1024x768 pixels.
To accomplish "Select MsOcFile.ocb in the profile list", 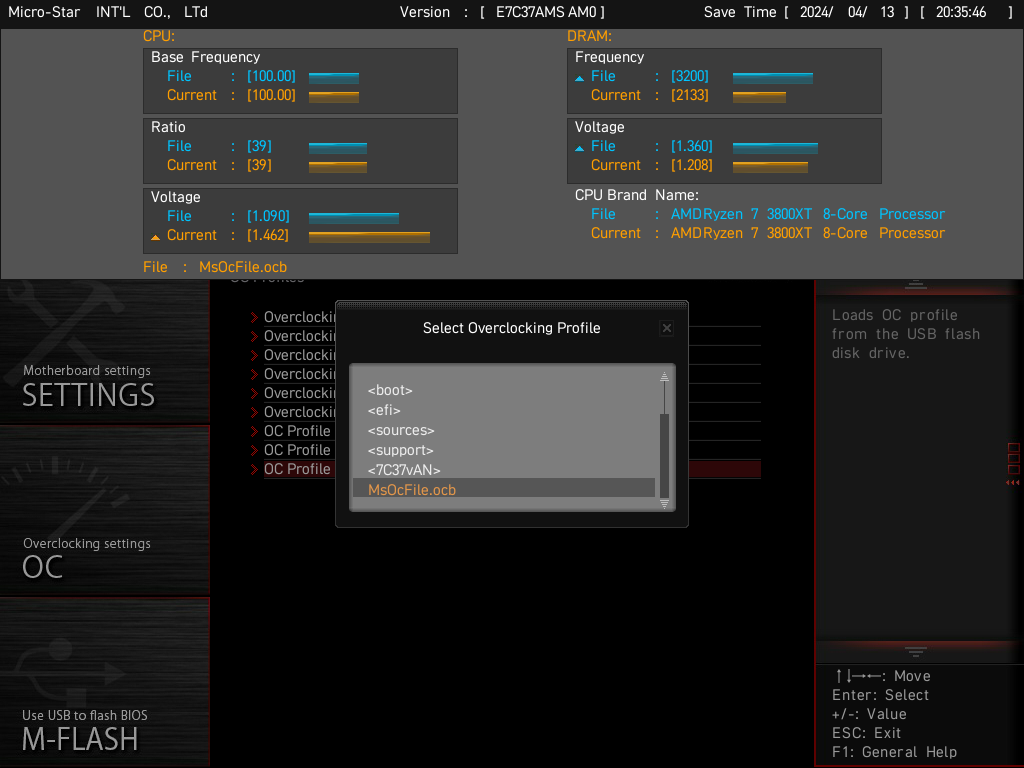I will 504,489.
